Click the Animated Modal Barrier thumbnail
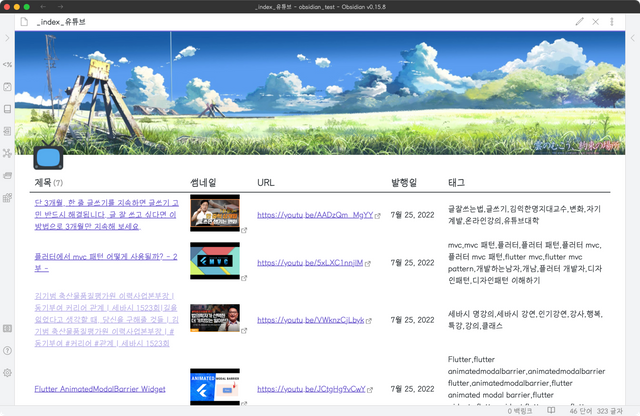The height and width of the screenshot is (416, 640). click(x=215, y=387)
